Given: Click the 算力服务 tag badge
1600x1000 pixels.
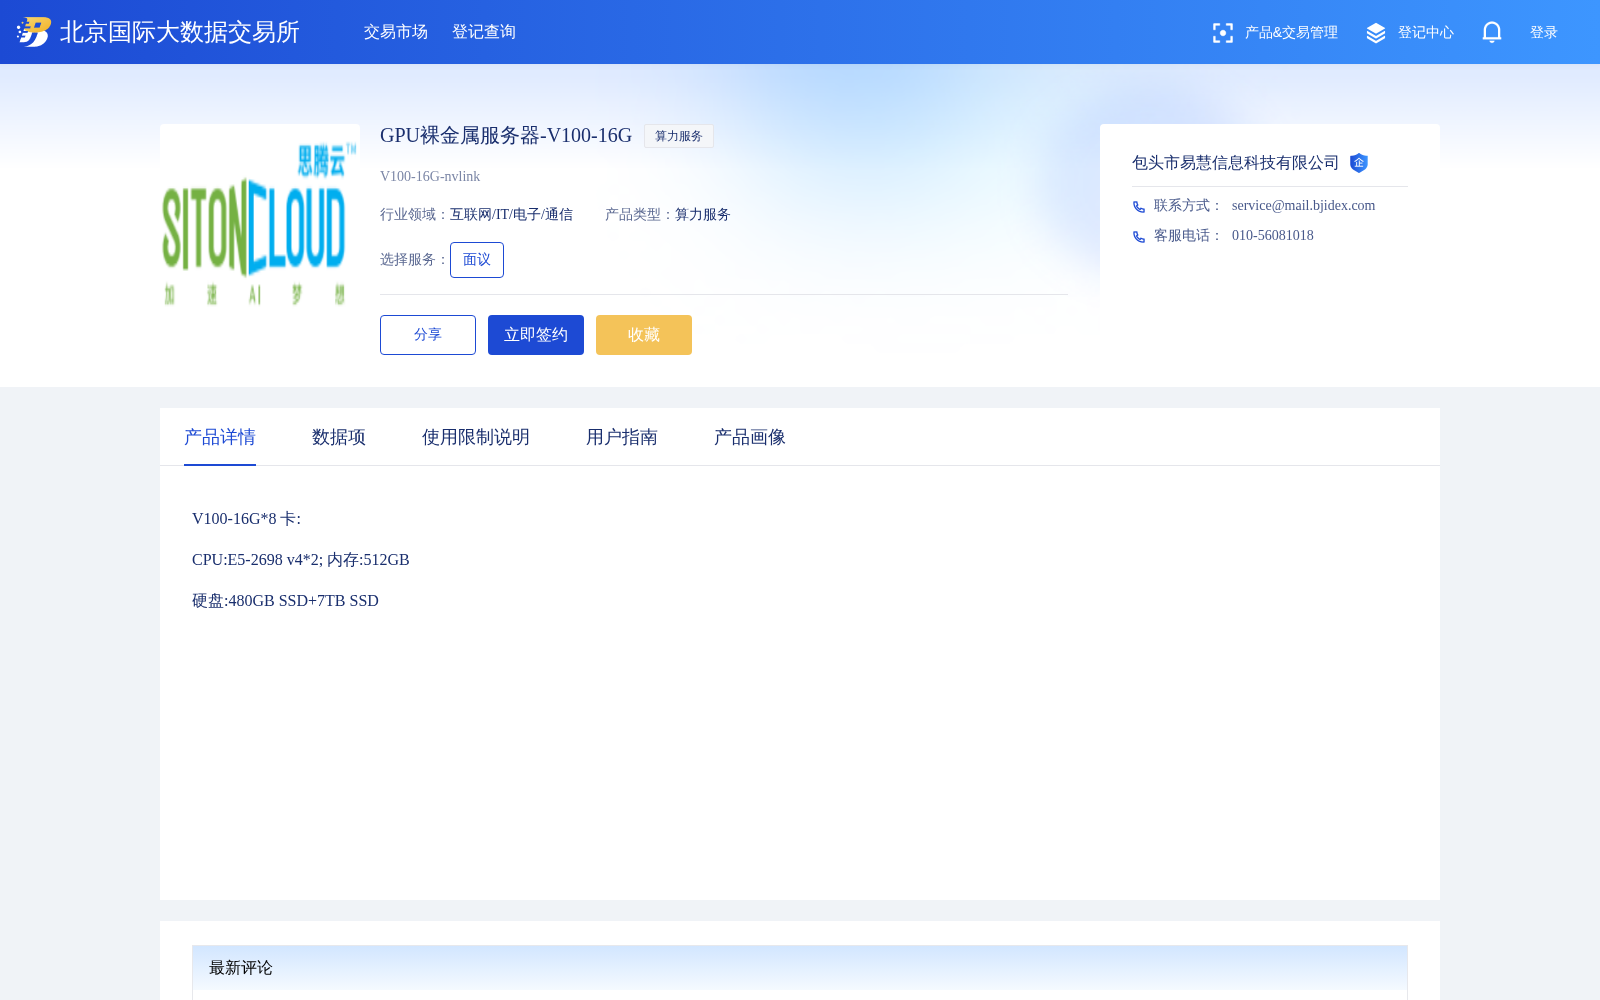Looking at the screenshot, I should point(679,136).
